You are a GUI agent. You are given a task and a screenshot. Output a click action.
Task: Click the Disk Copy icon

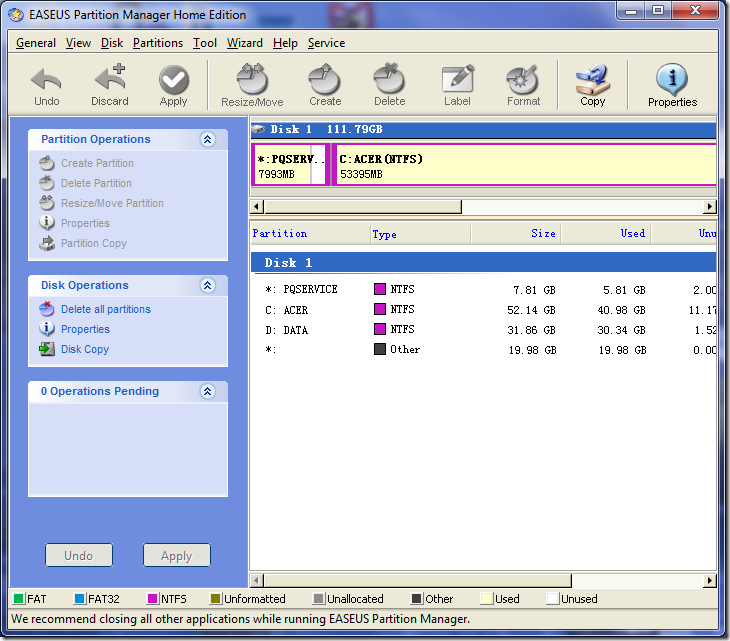[47, 349]
